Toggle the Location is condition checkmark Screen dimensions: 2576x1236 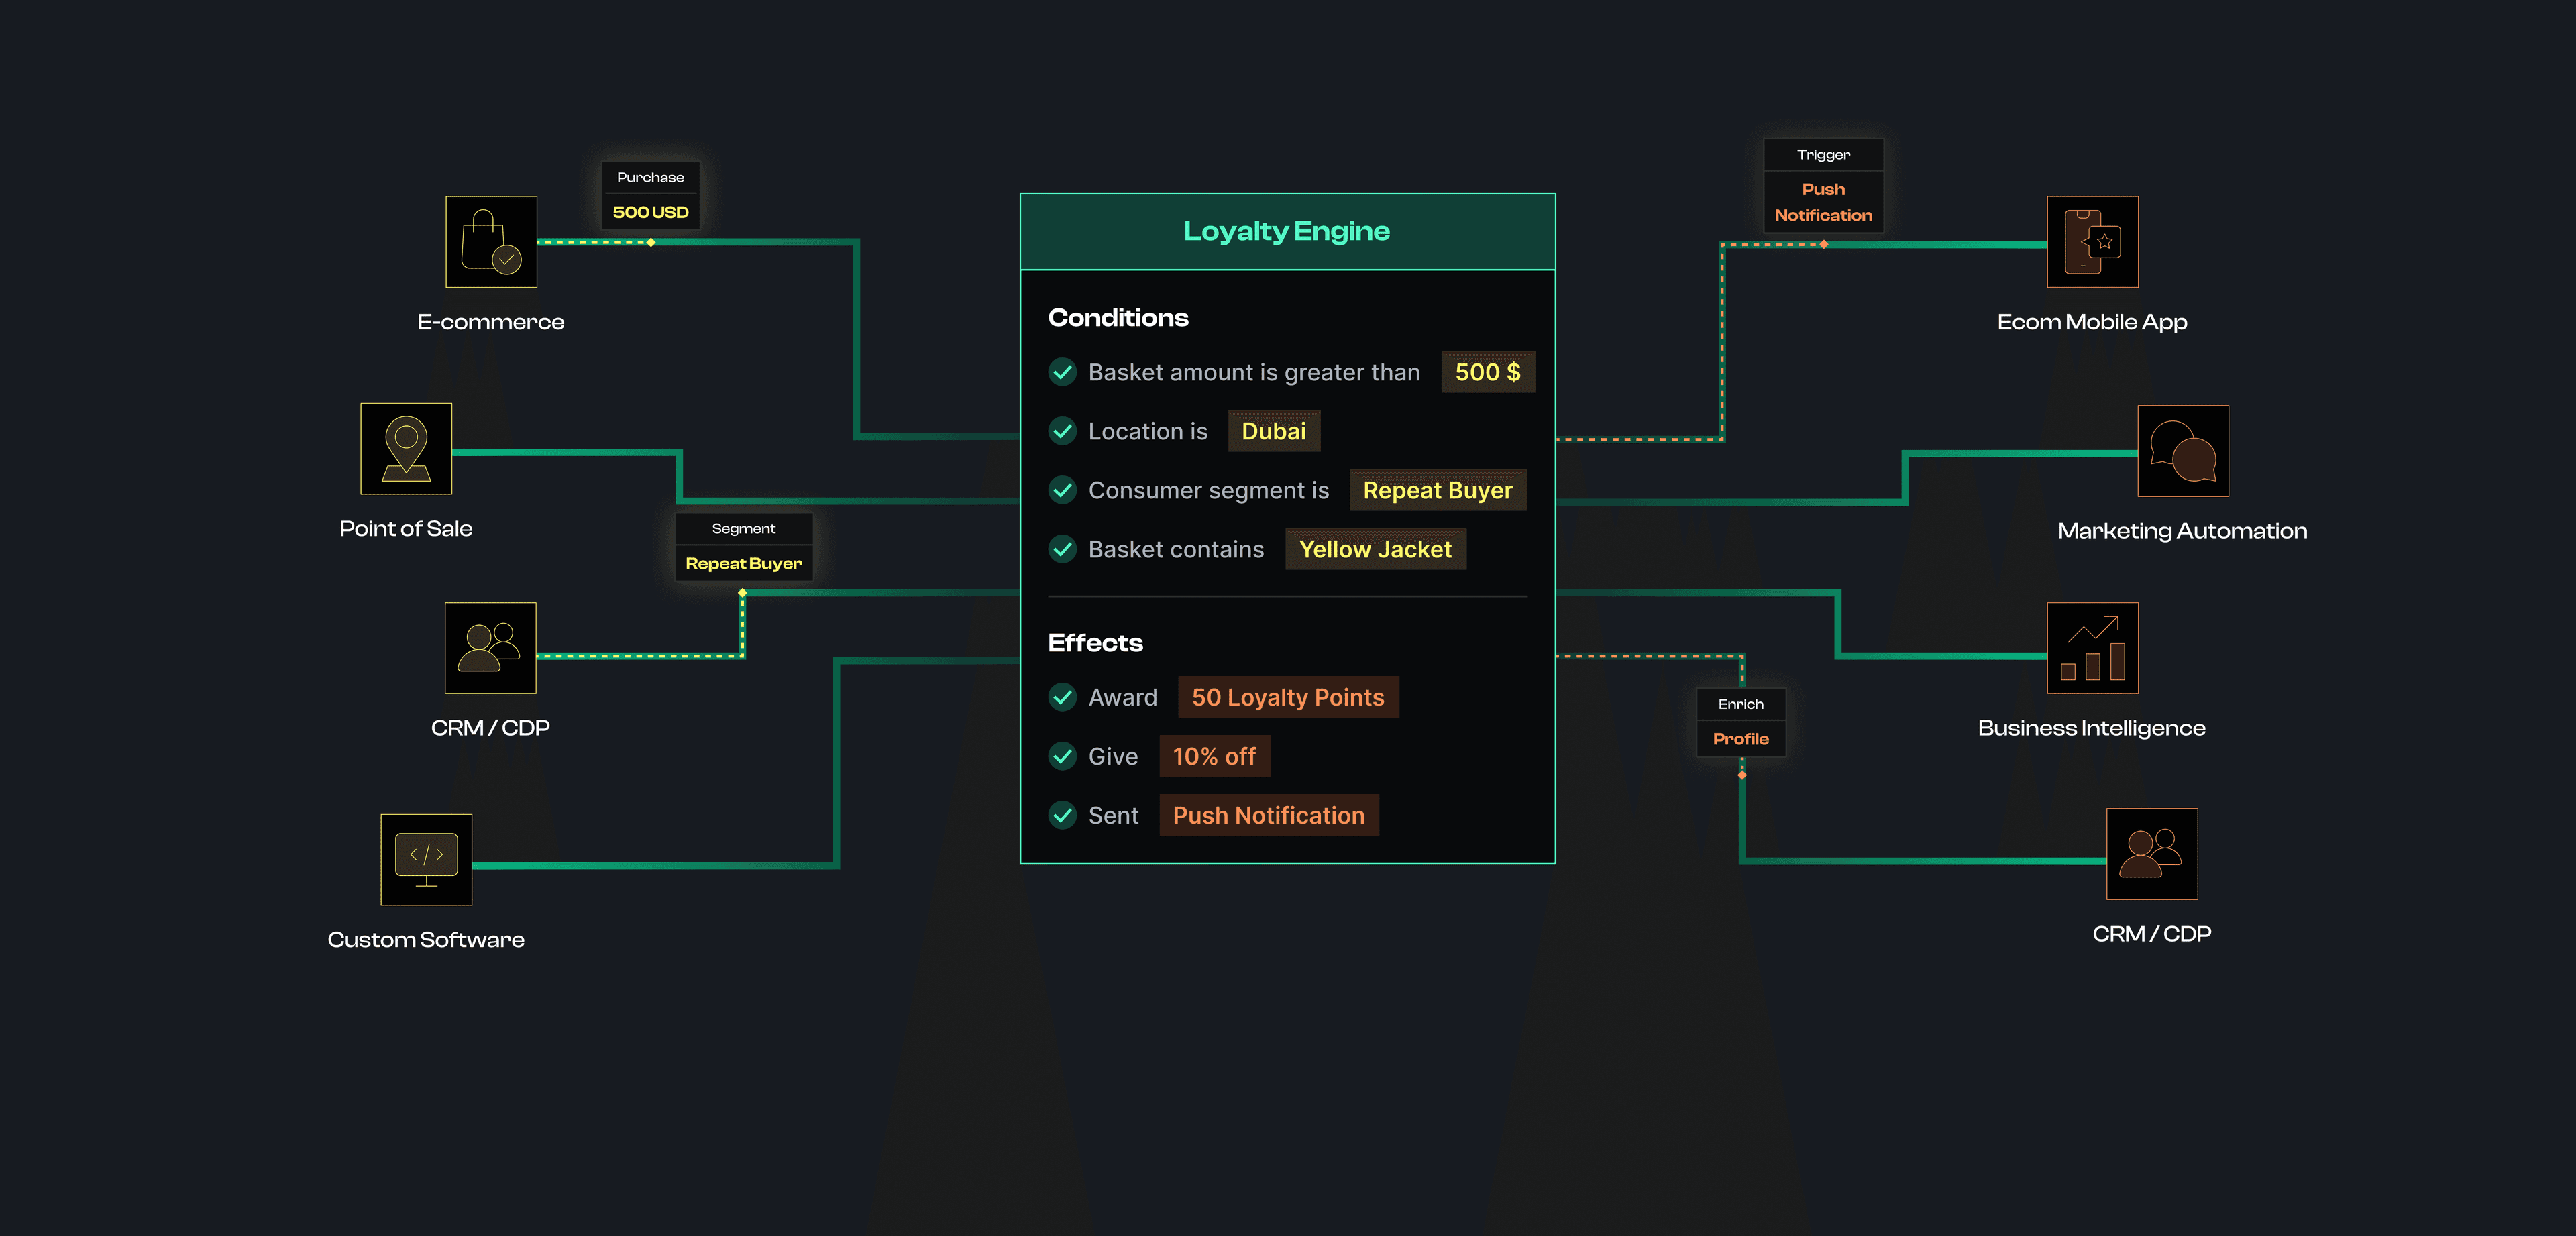click(x=1062, y=431)
